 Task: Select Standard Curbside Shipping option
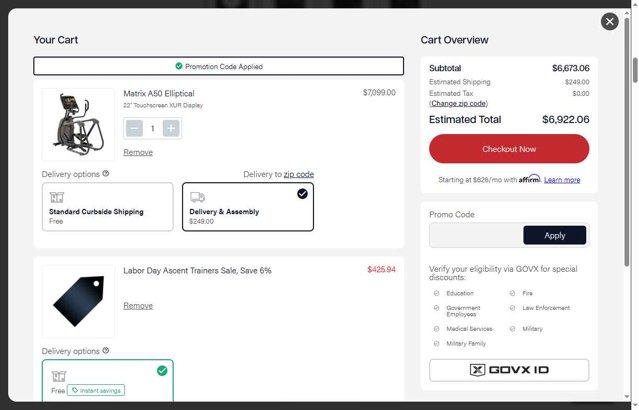[108, 207]
